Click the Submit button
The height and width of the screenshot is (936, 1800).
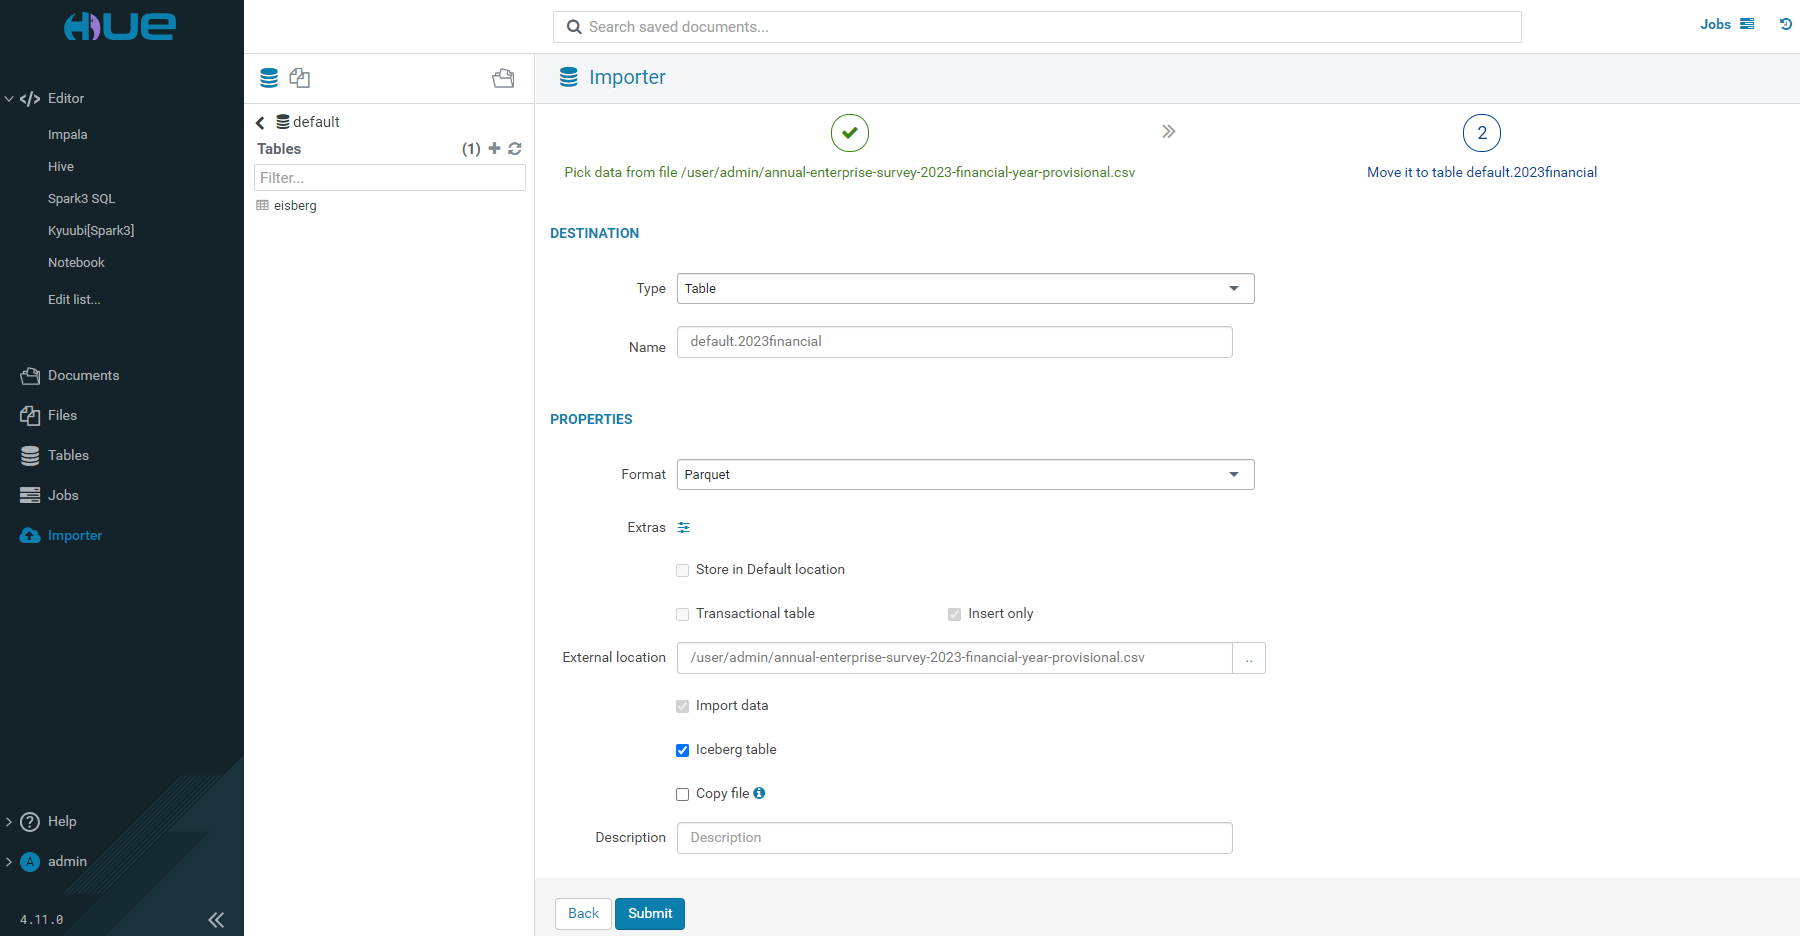click(650, 914)
